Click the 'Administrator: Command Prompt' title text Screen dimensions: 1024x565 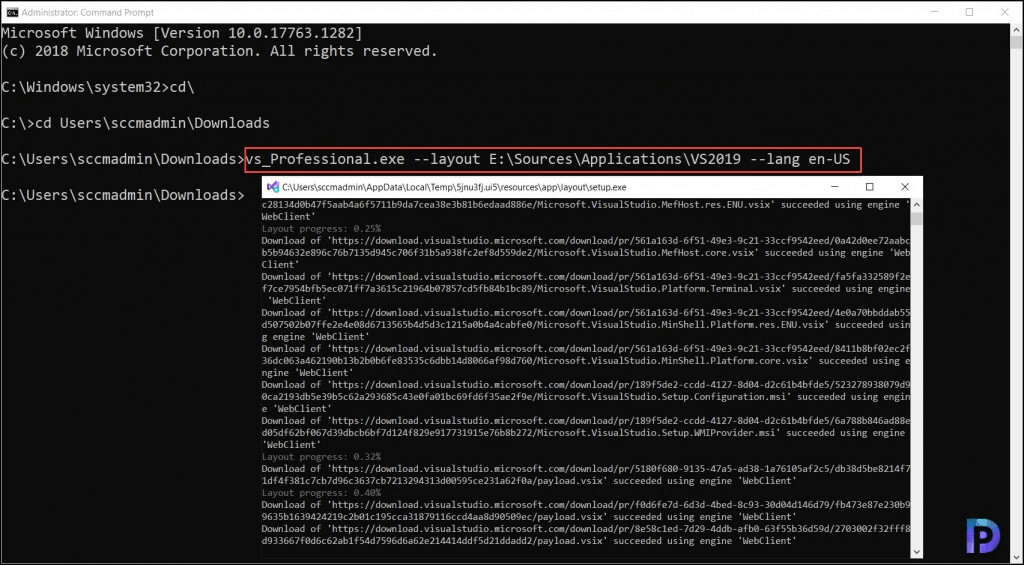88,12
